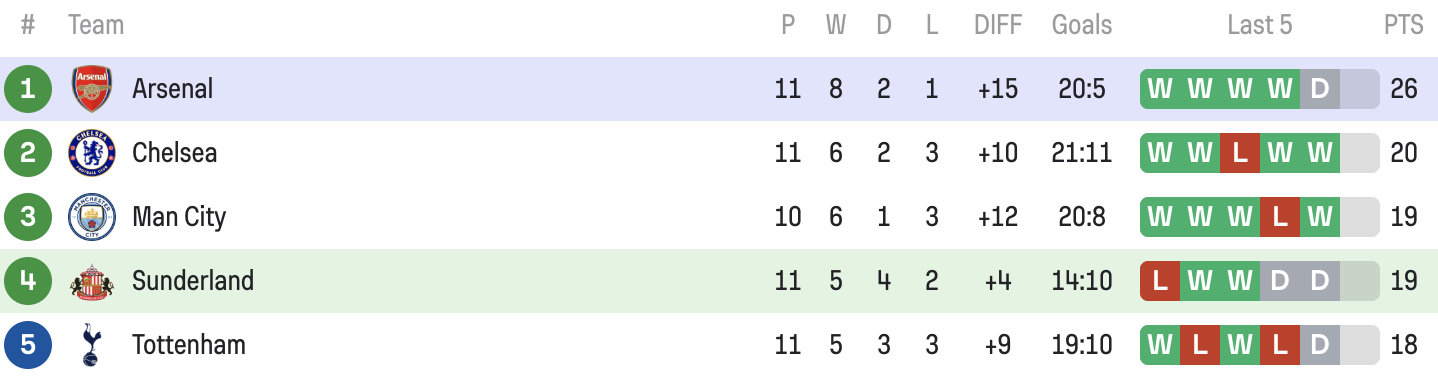Open the Arsenal team link

click(x=173, y=89)
